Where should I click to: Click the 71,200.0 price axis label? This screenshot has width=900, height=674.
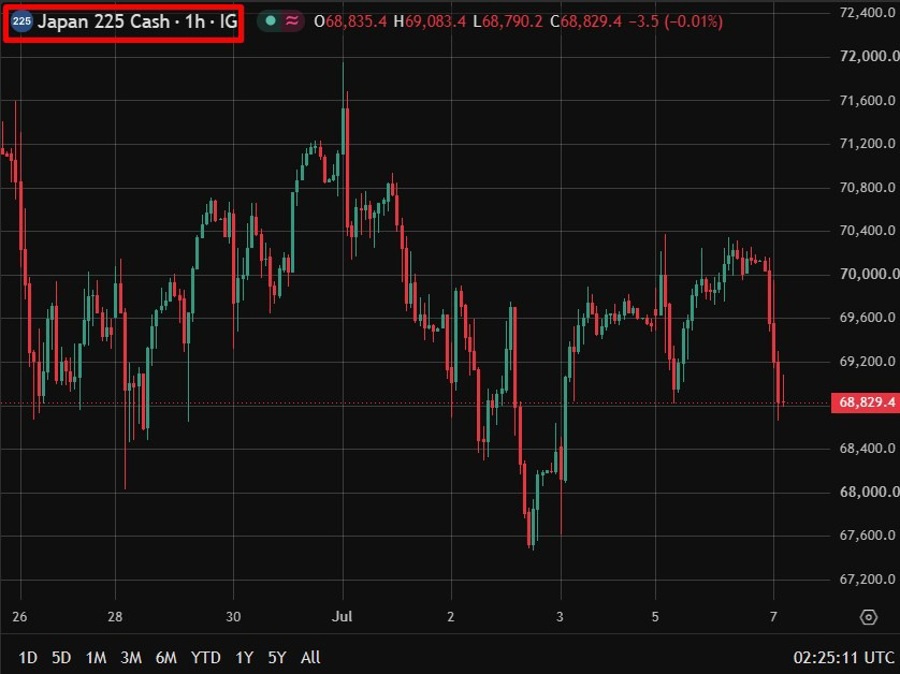click(868, 144)
